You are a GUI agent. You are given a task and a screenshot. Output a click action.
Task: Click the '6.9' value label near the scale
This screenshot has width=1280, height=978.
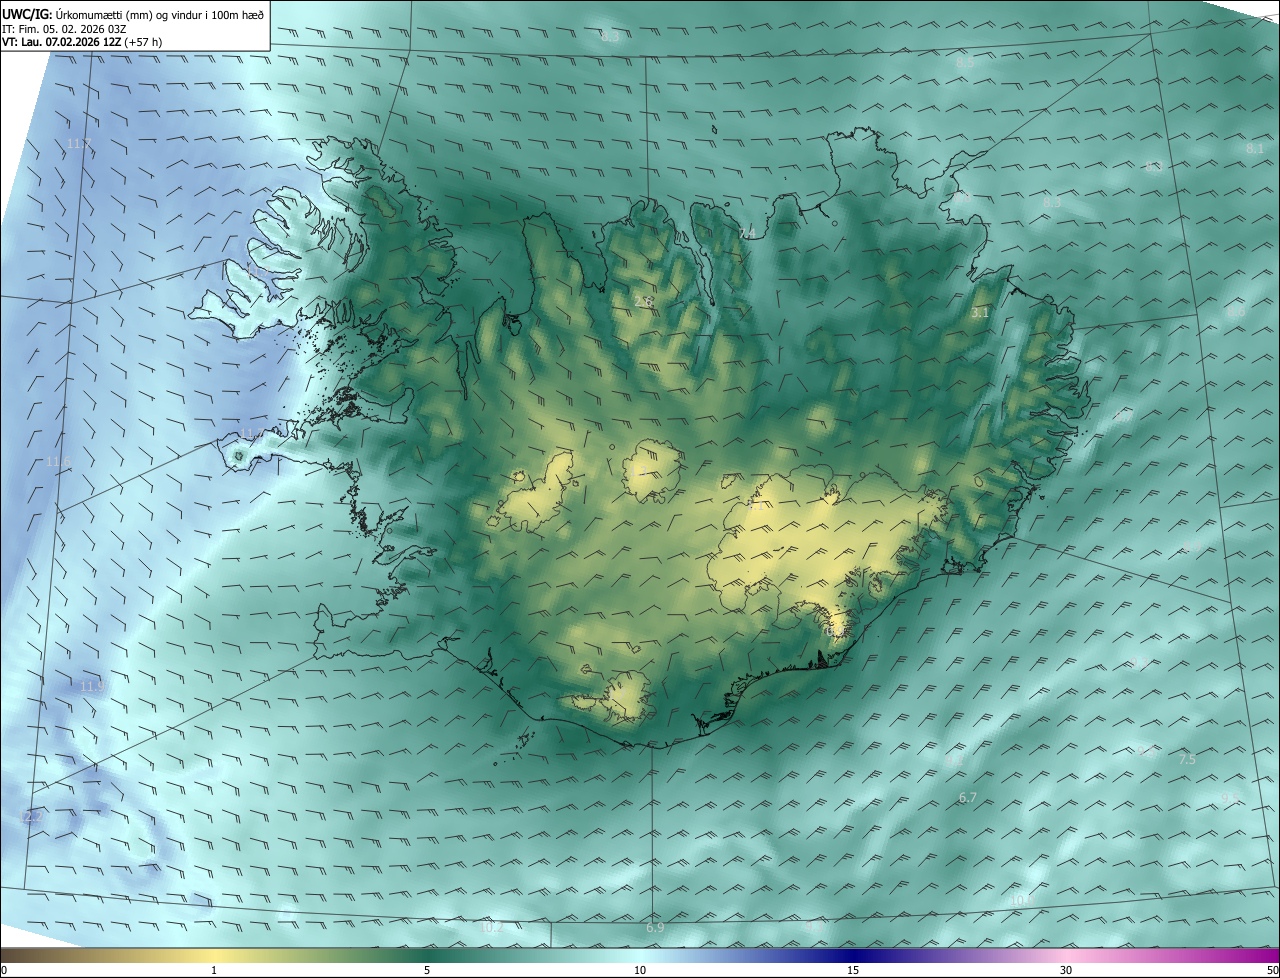point(655,928)
